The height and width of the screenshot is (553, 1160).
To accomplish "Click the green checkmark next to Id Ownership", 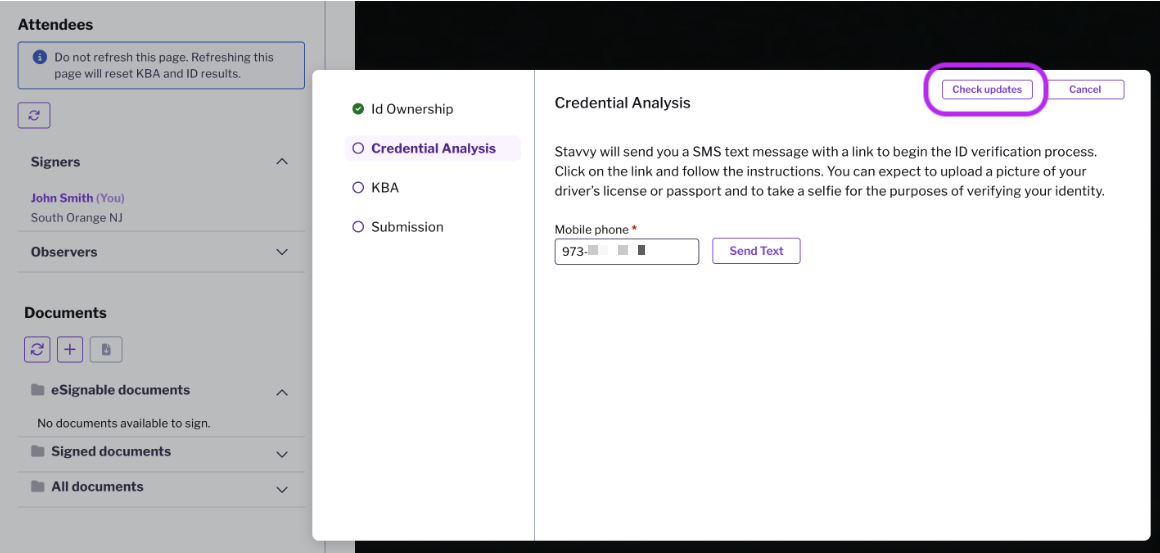I will [x=358, y=109].
